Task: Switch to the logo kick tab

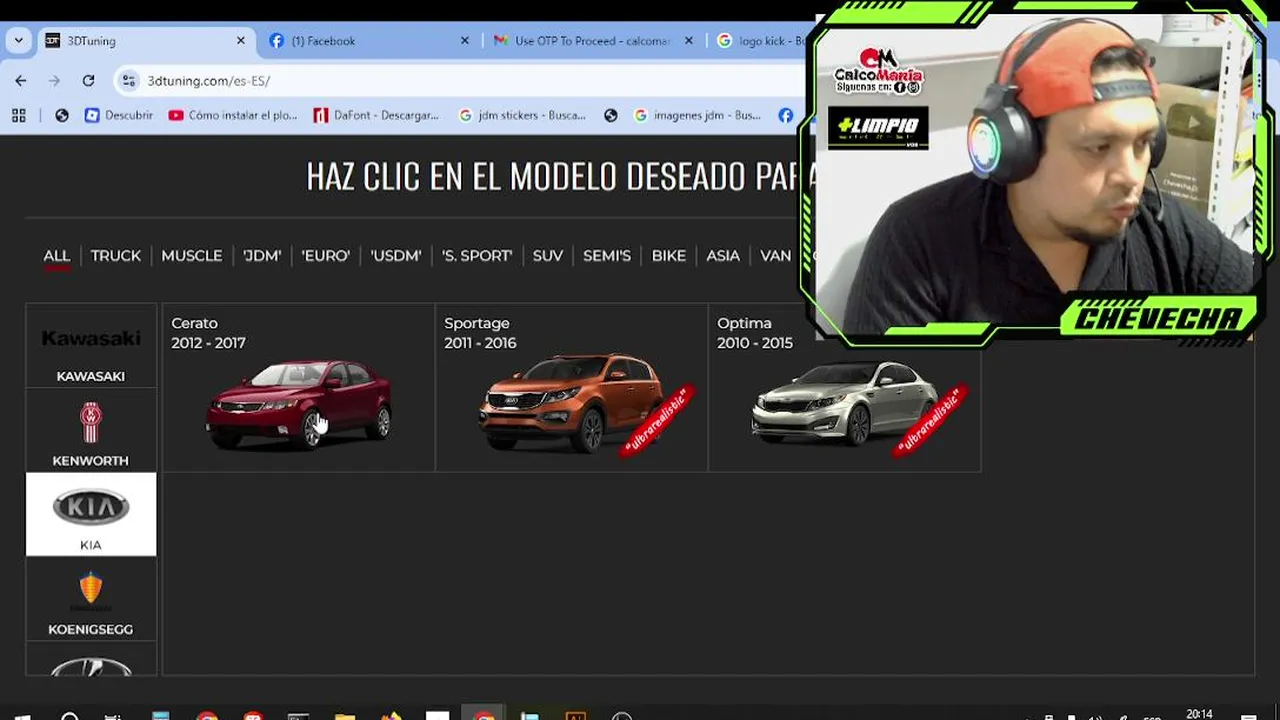Action: click(x=762, y=41)
